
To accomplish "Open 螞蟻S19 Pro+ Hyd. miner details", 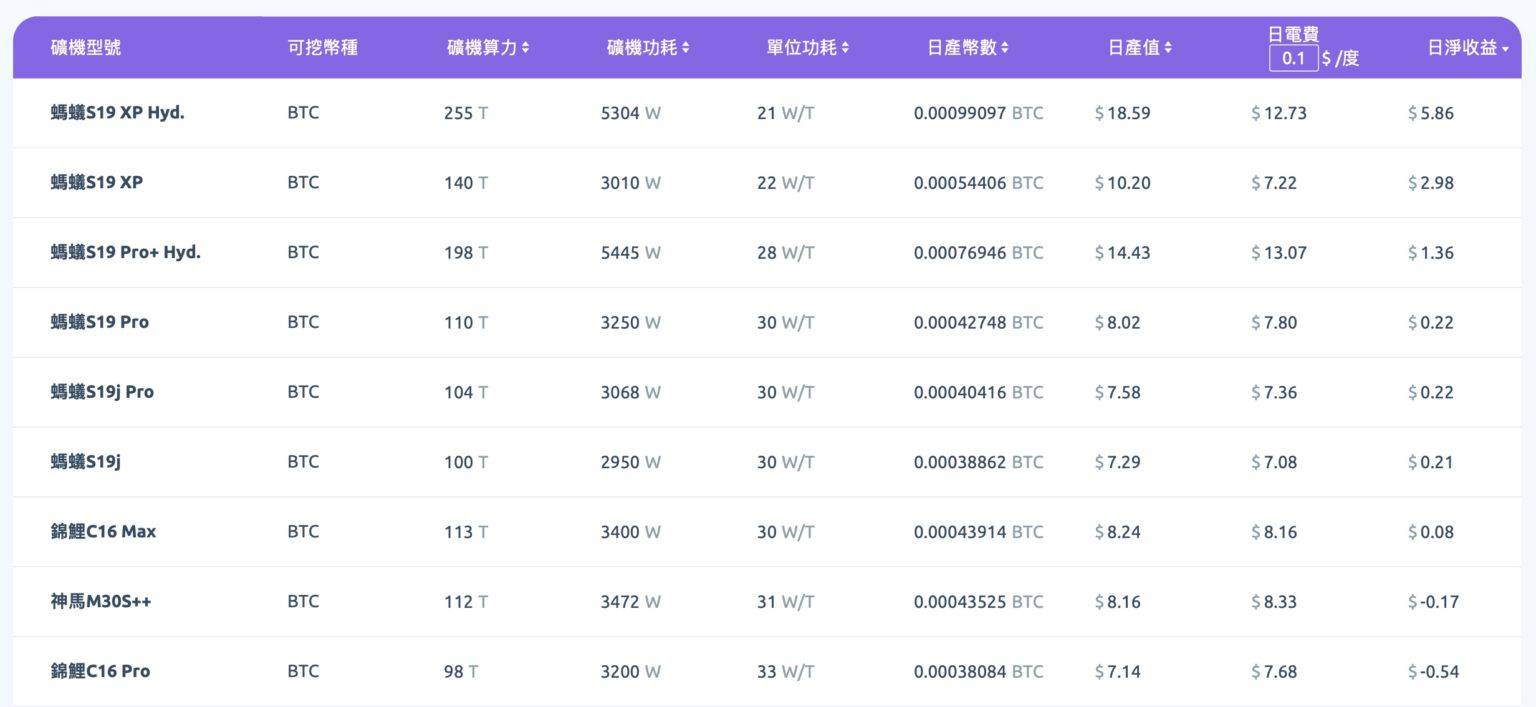I will click(125, 252).
